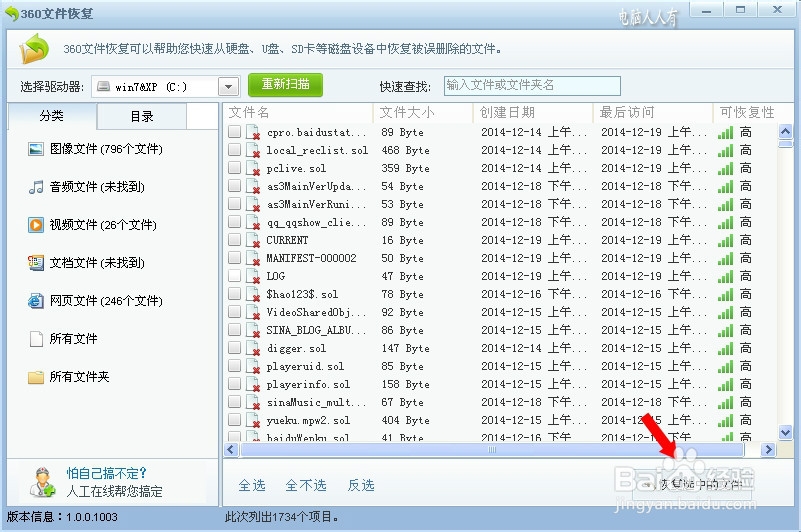The image size is (801, 532).
Task: Select the as3MainVerUpda file name
Action: coord(316,186)
